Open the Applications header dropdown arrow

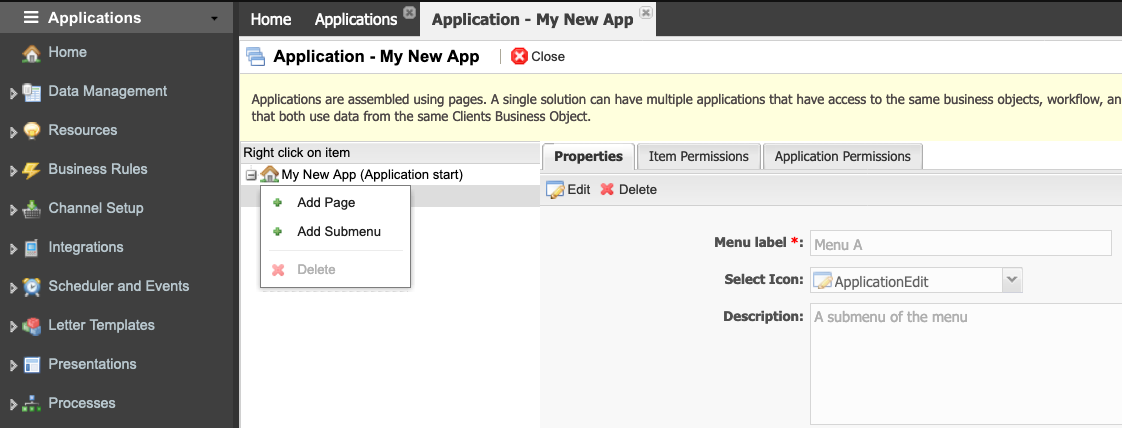[x=215, y=19]
